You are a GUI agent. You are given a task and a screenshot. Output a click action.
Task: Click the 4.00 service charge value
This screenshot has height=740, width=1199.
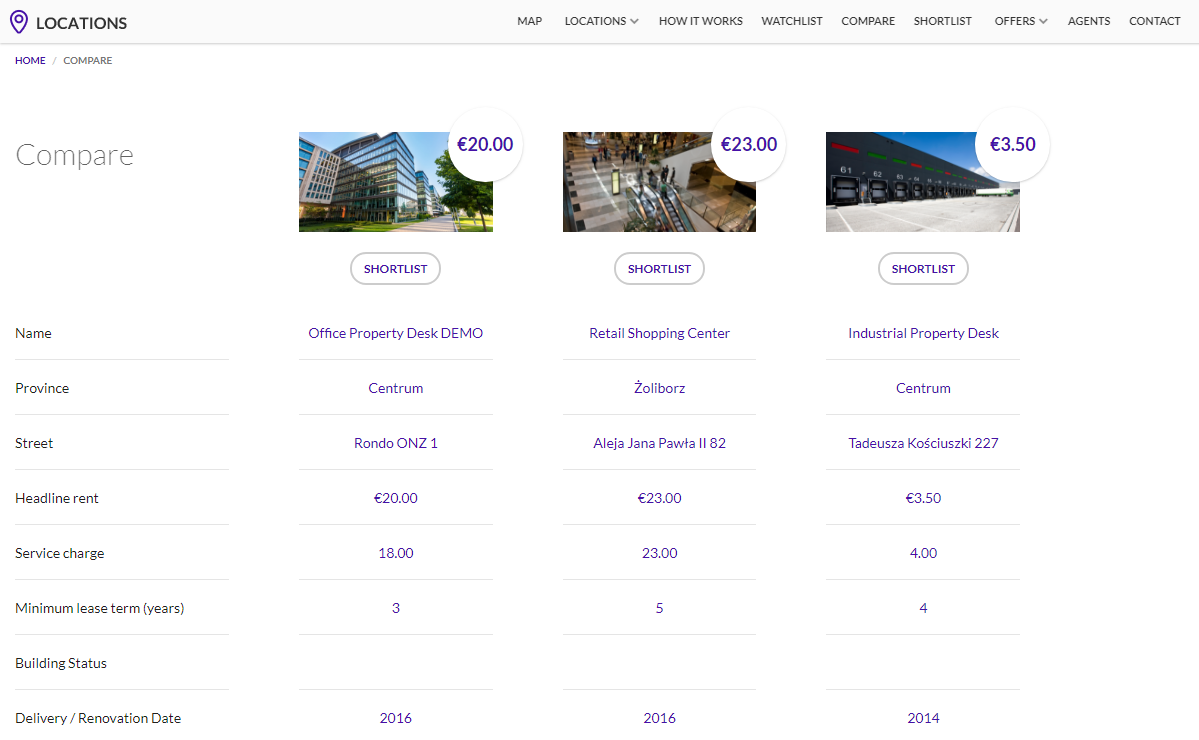click(923, 553)
